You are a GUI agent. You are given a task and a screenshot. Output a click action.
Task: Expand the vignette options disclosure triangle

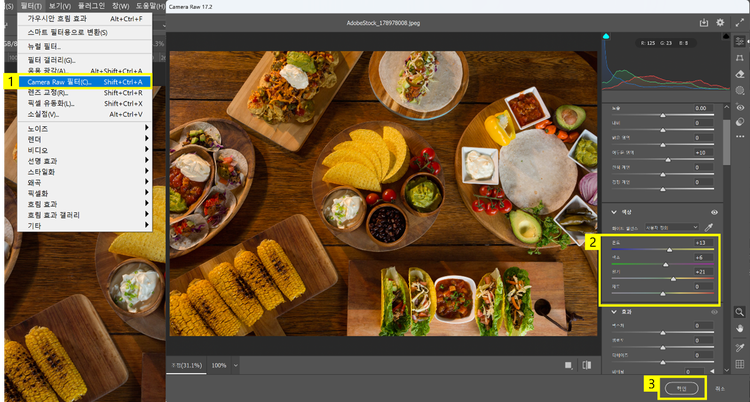[x=712, y=371]
